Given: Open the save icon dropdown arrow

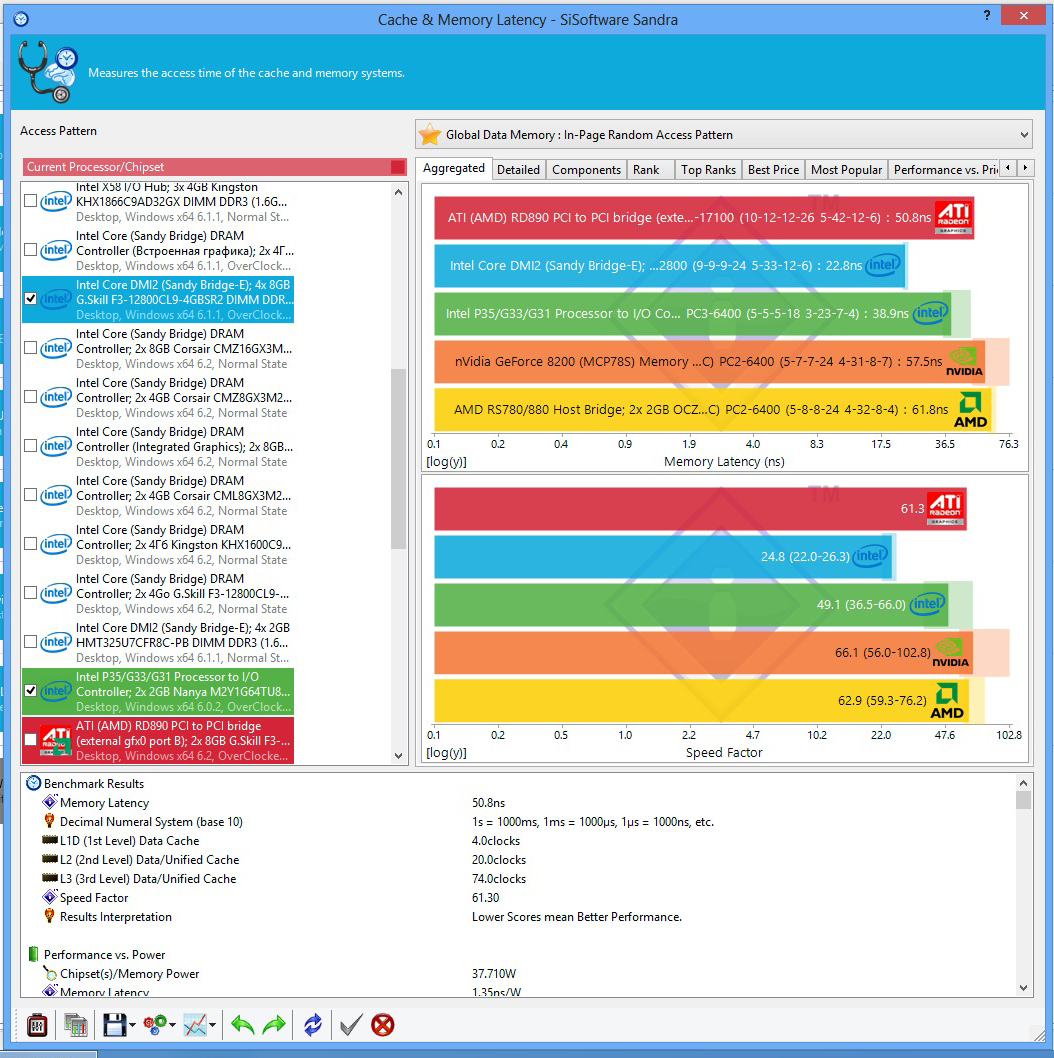Looking at the screenshot, I should (x=132, y=1026).
